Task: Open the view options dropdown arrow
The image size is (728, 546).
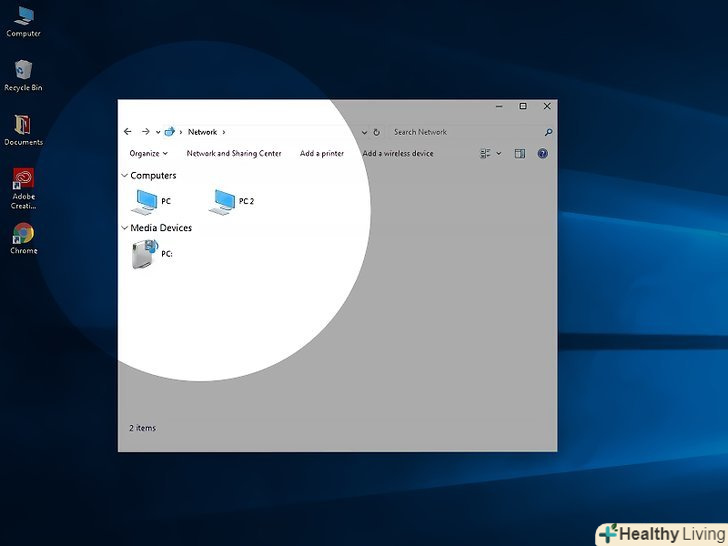Action: (499, 154)
